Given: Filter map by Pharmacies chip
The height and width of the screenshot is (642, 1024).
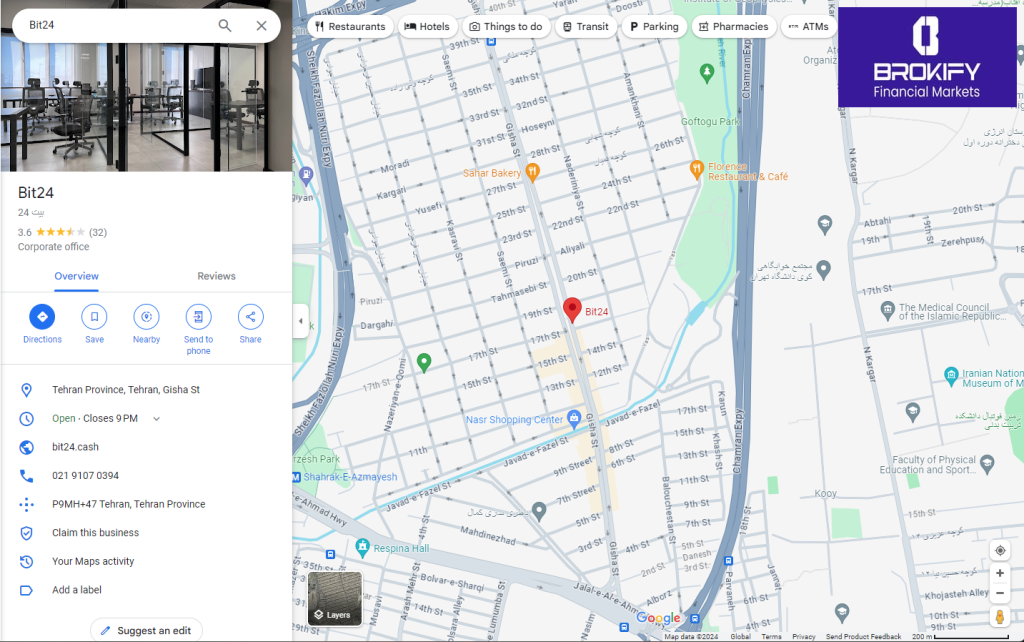Looking at the screenshot, I should 733,27.
